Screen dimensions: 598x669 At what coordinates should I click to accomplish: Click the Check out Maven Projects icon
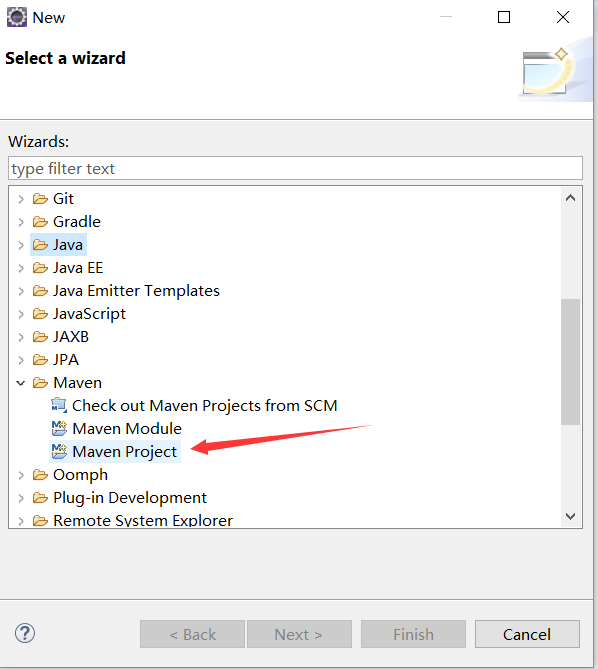59,405
